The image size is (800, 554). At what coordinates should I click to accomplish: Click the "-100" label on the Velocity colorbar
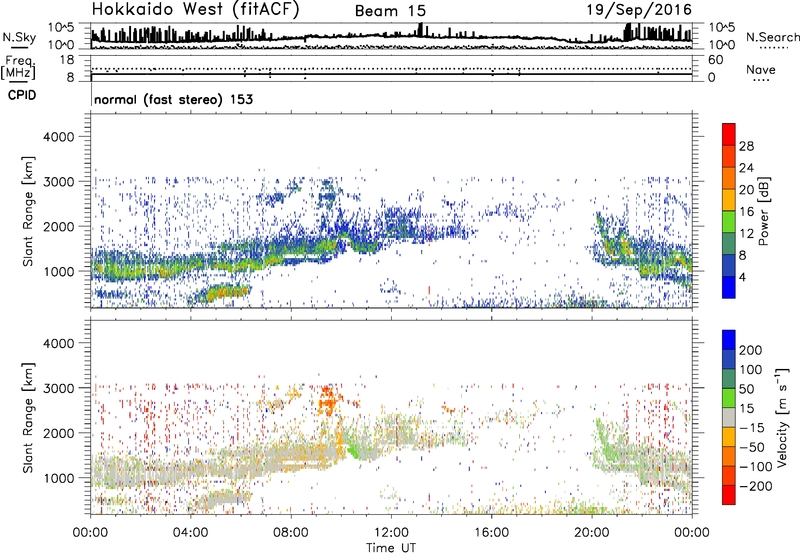point(756,467)
